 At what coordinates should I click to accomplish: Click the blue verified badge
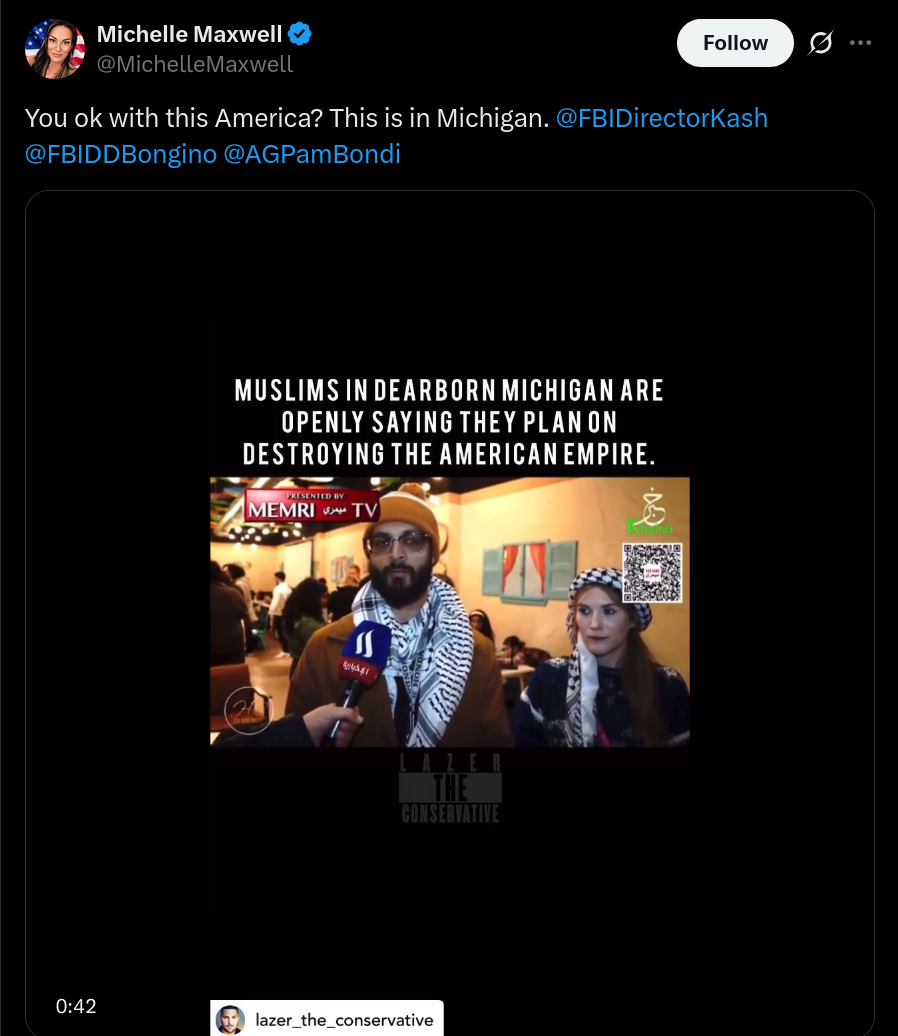tap(299, 34)
